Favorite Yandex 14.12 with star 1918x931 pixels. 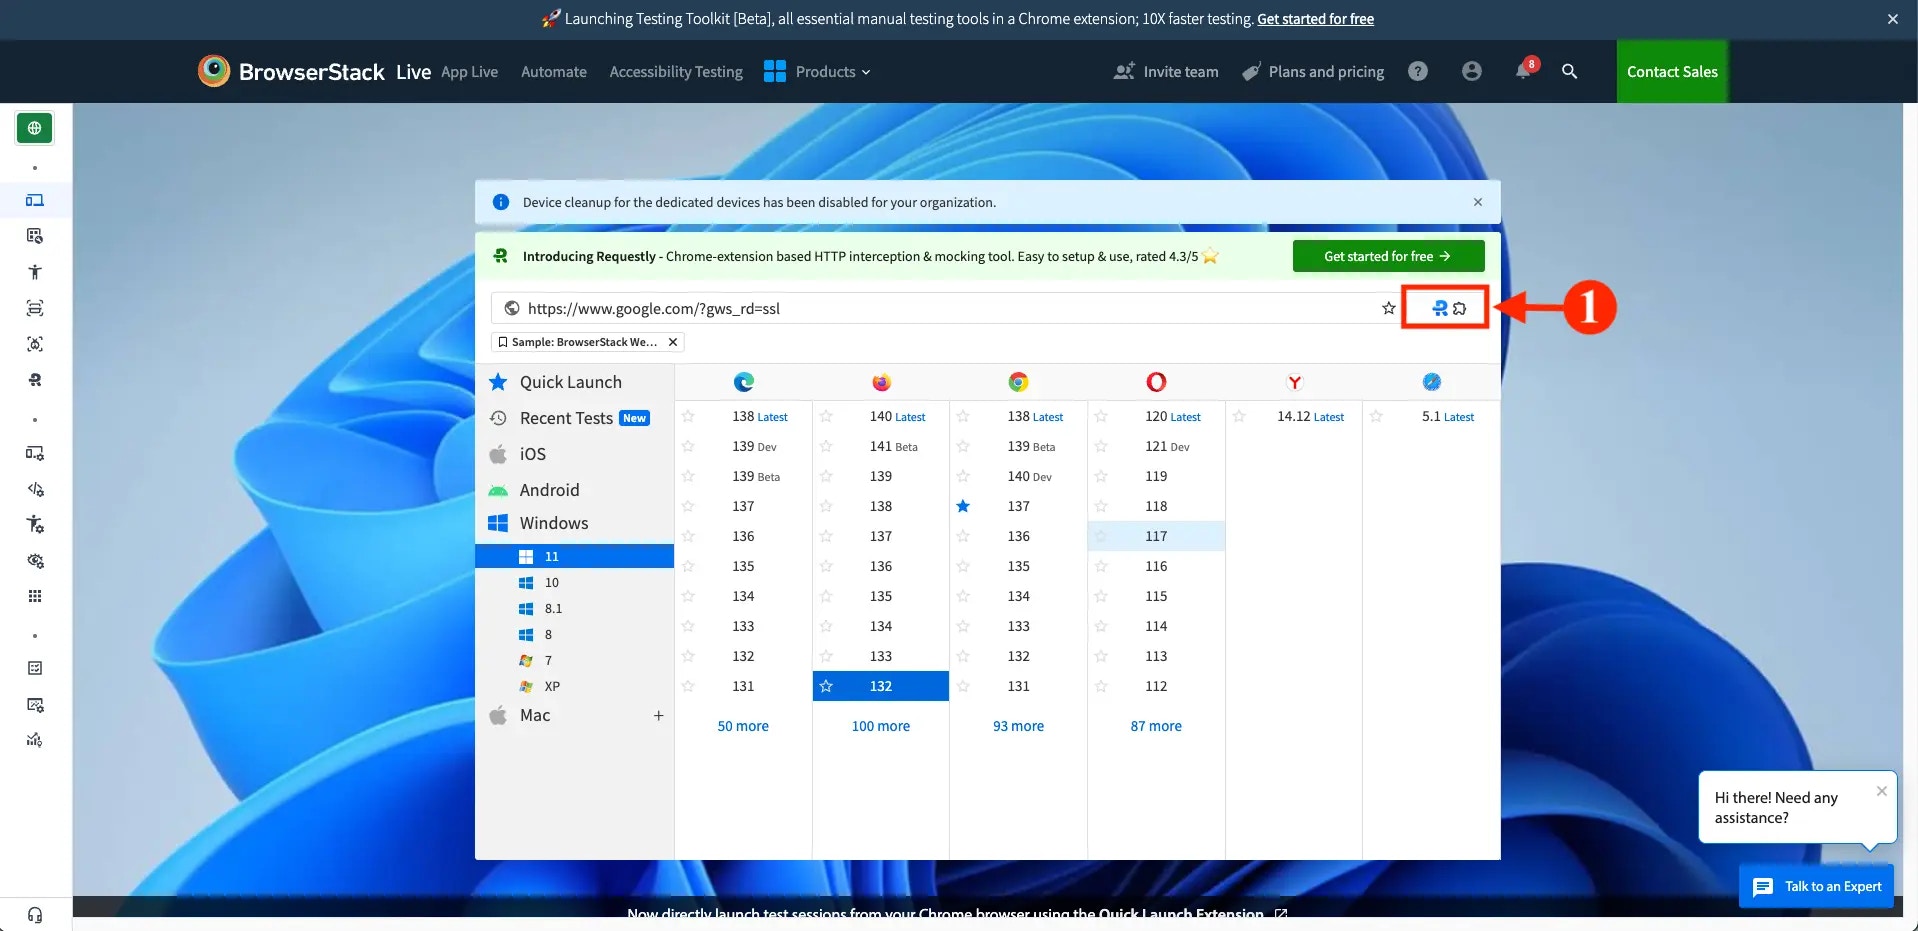(1239, 417)
